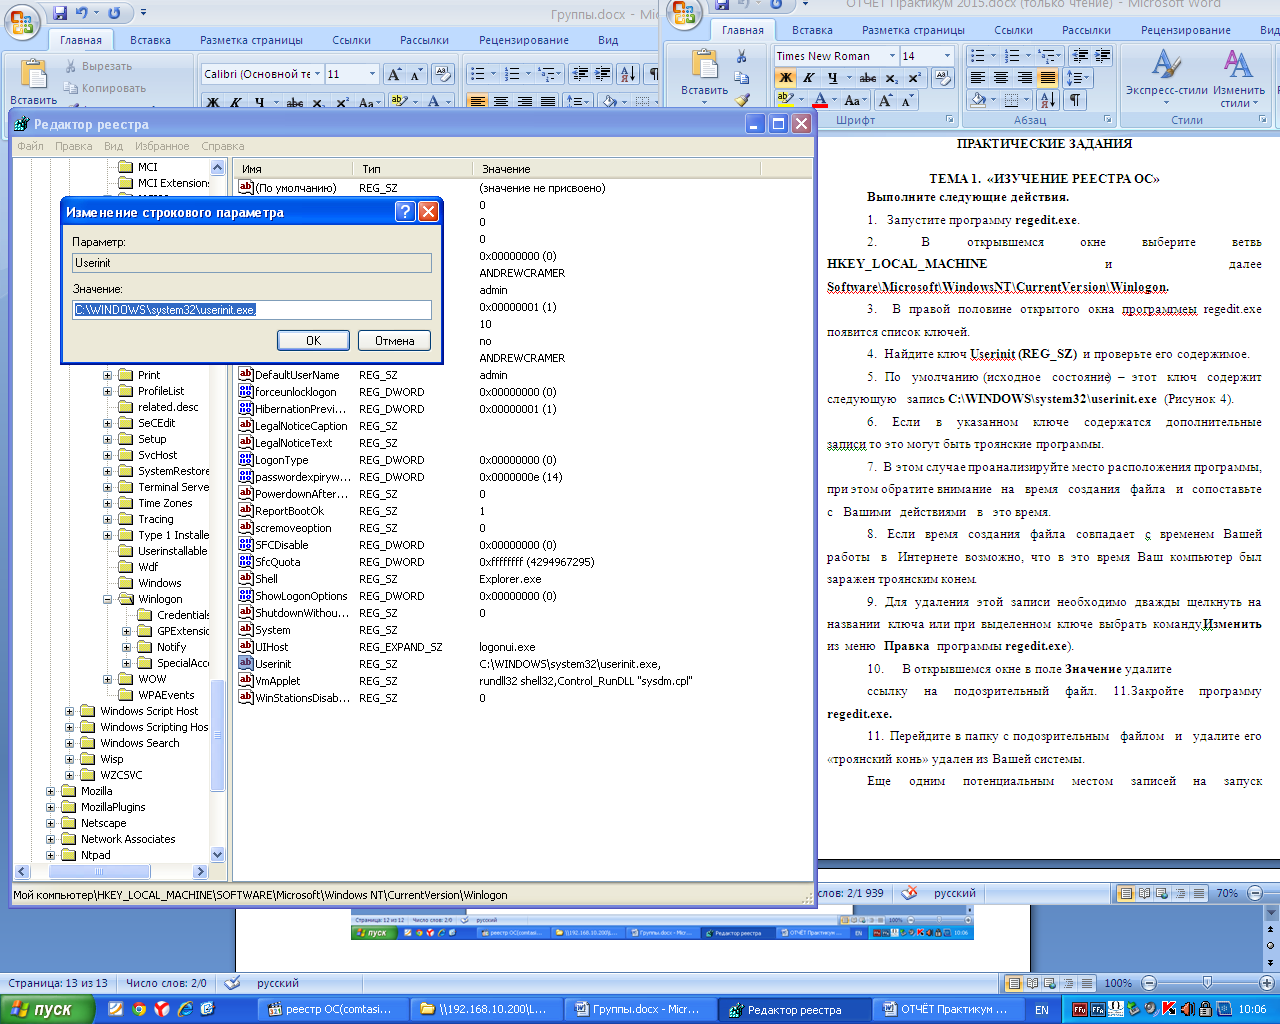Click the Значение text field in the dialog
Image resolution: width=1280 pixels, height=1024 pixels.
252,310
